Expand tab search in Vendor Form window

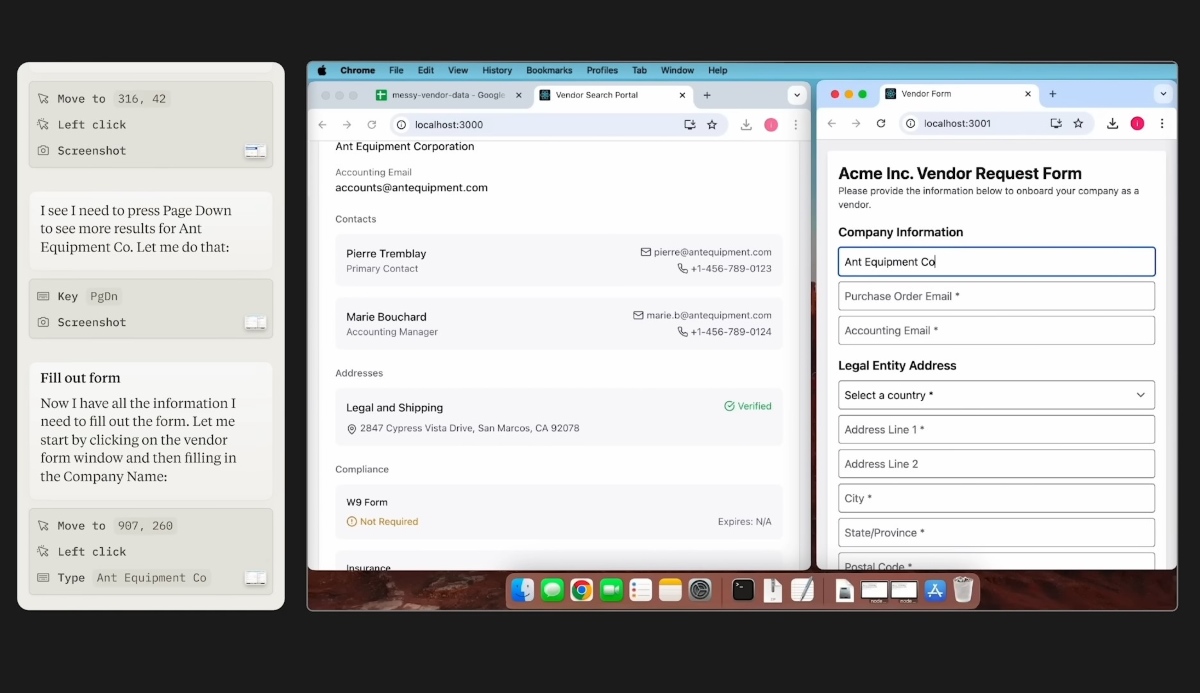(x=1162, y=94)
